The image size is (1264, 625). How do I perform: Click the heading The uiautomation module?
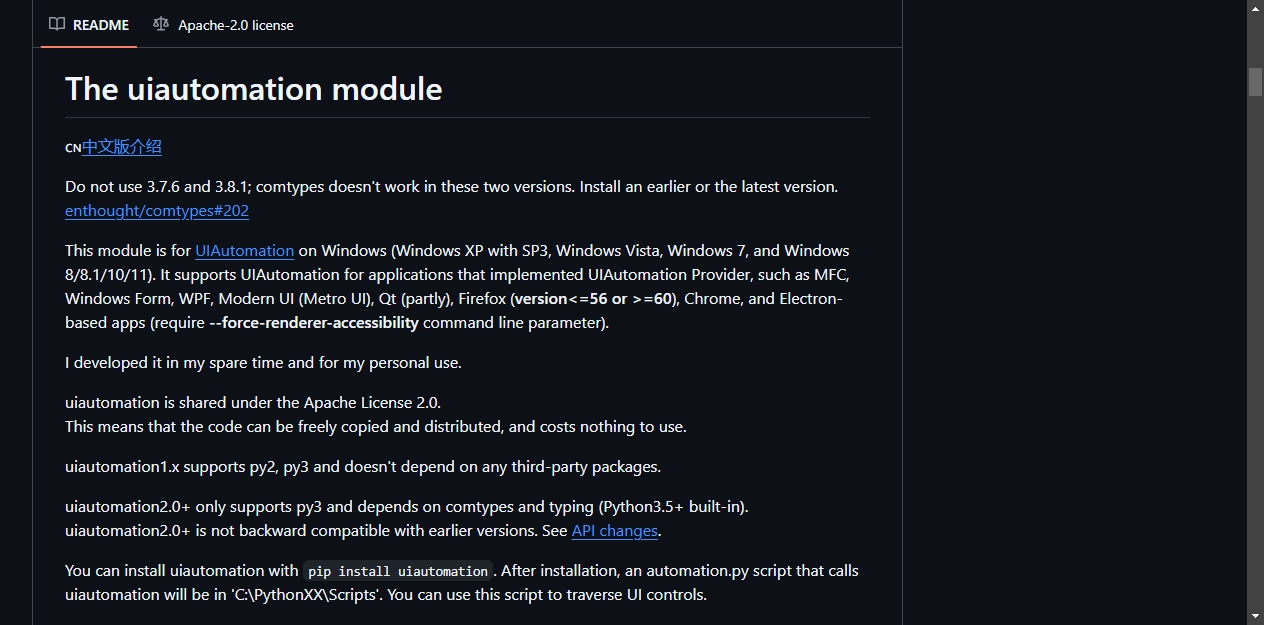click(254, 89)
